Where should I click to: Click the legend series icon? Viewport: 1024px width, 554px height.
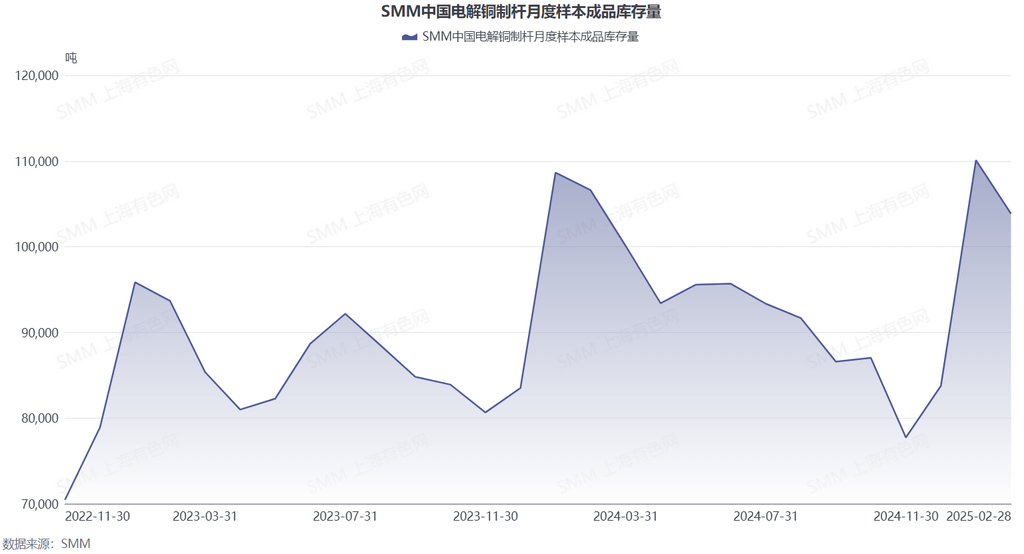pyautogui.click(x=409, y=37)
